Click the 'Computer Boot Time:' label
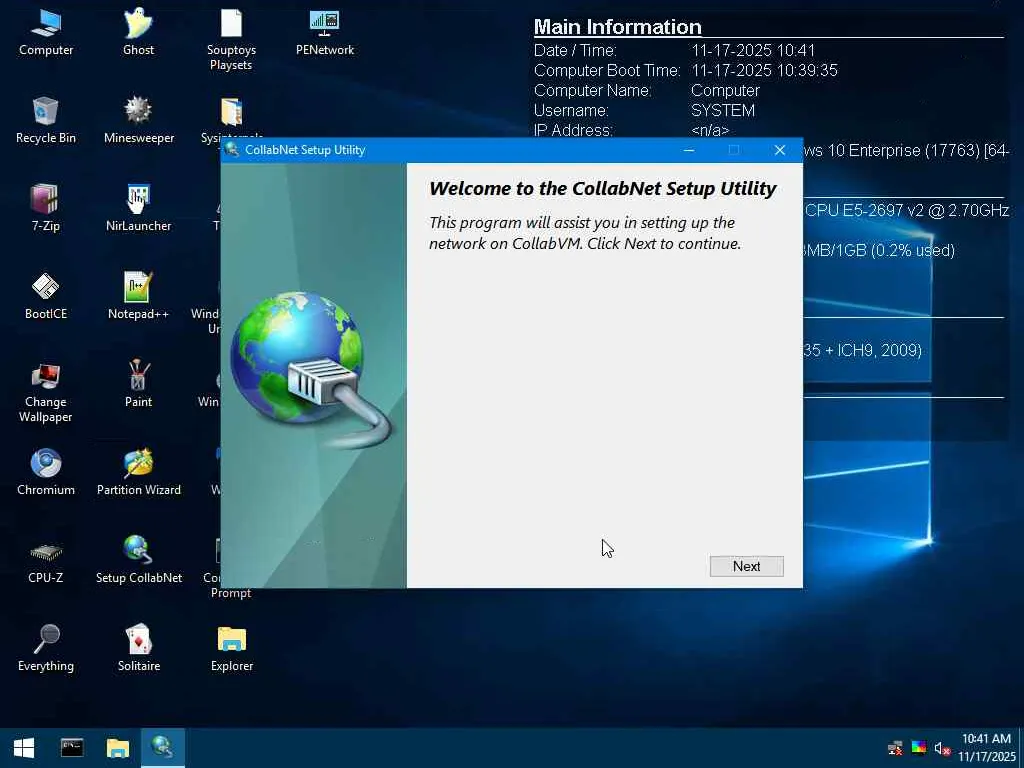Viewport: 1024px width, 768px height. click(x=607, y=71)
